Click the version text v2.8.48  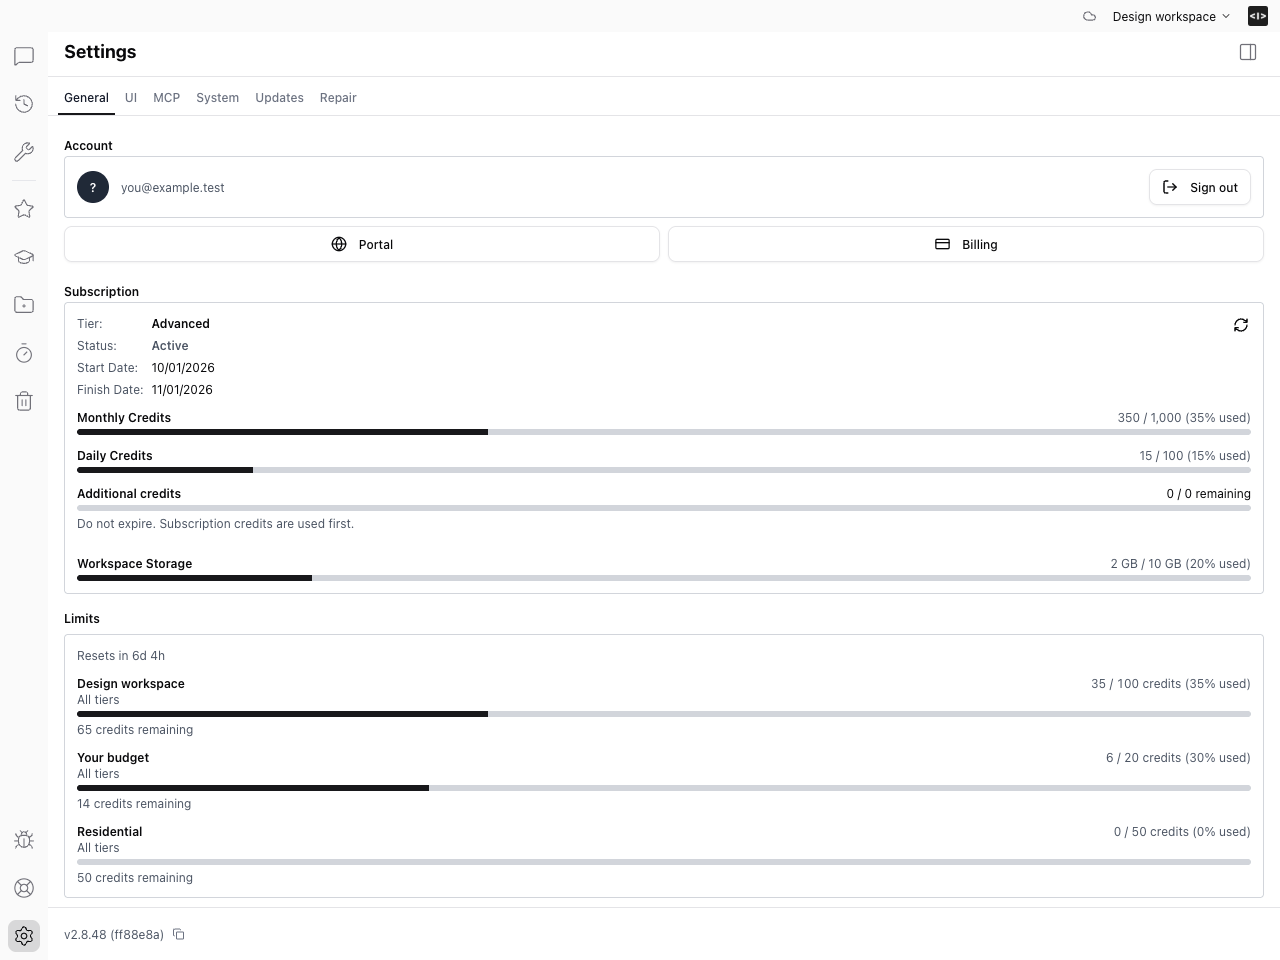pyautogui.click(x=114, y=935)
